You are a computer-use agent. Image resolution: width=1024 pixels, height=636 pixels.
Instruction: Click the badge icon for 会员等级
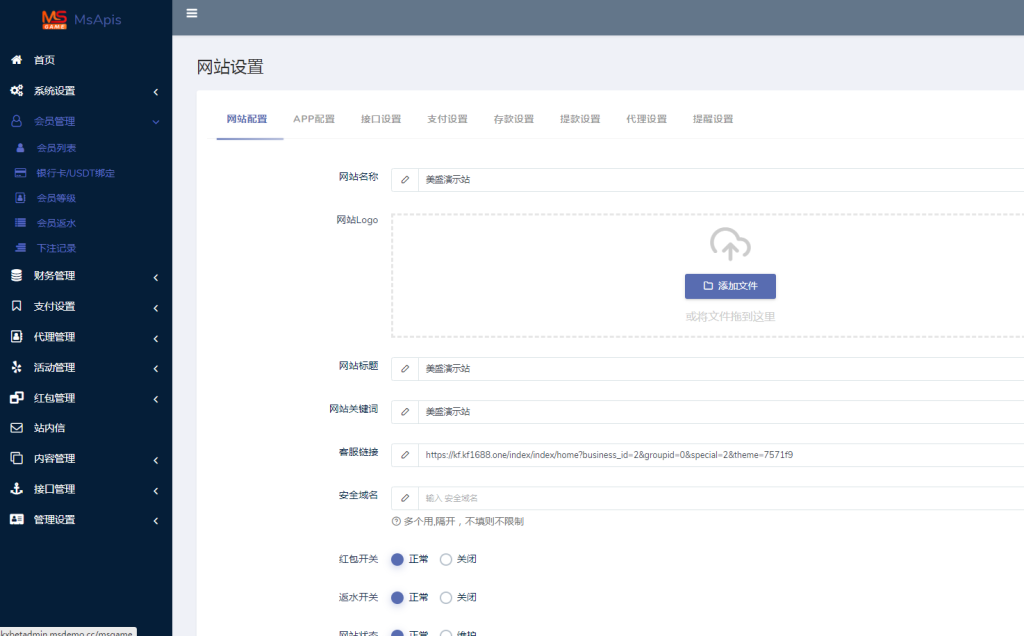coord(20,198)
